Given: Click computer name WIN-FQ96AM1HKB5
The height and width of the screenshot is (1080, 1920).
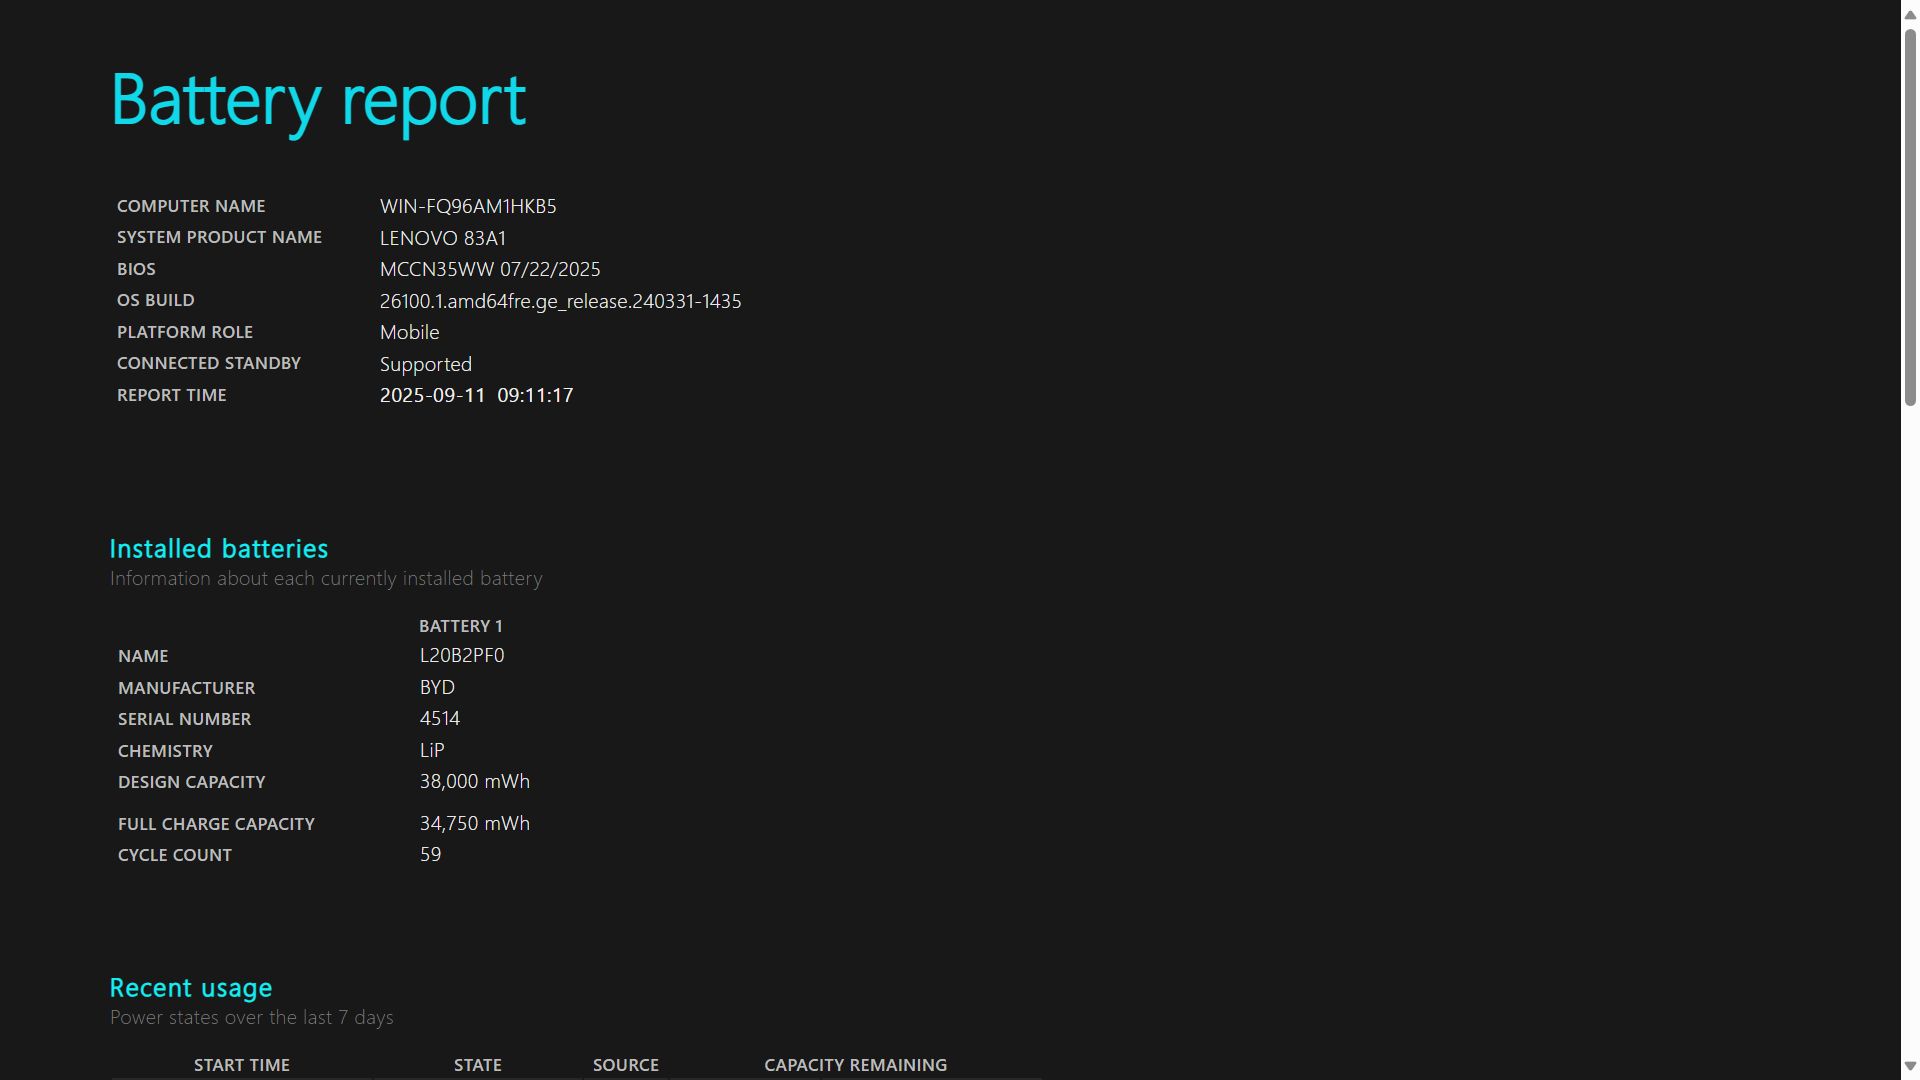Looking at the screenshot, I should tap(468, 206).
